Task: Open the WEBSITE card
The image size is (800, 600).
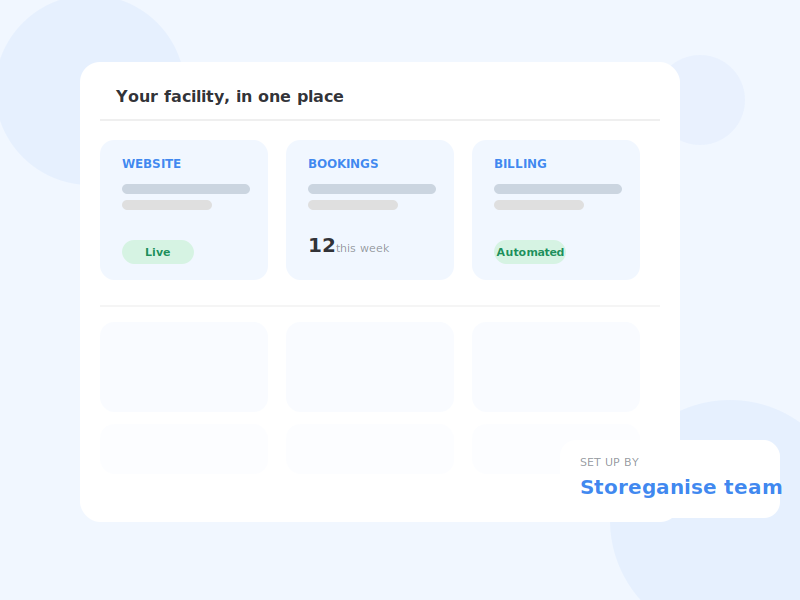Action: [x=184, y=210]
